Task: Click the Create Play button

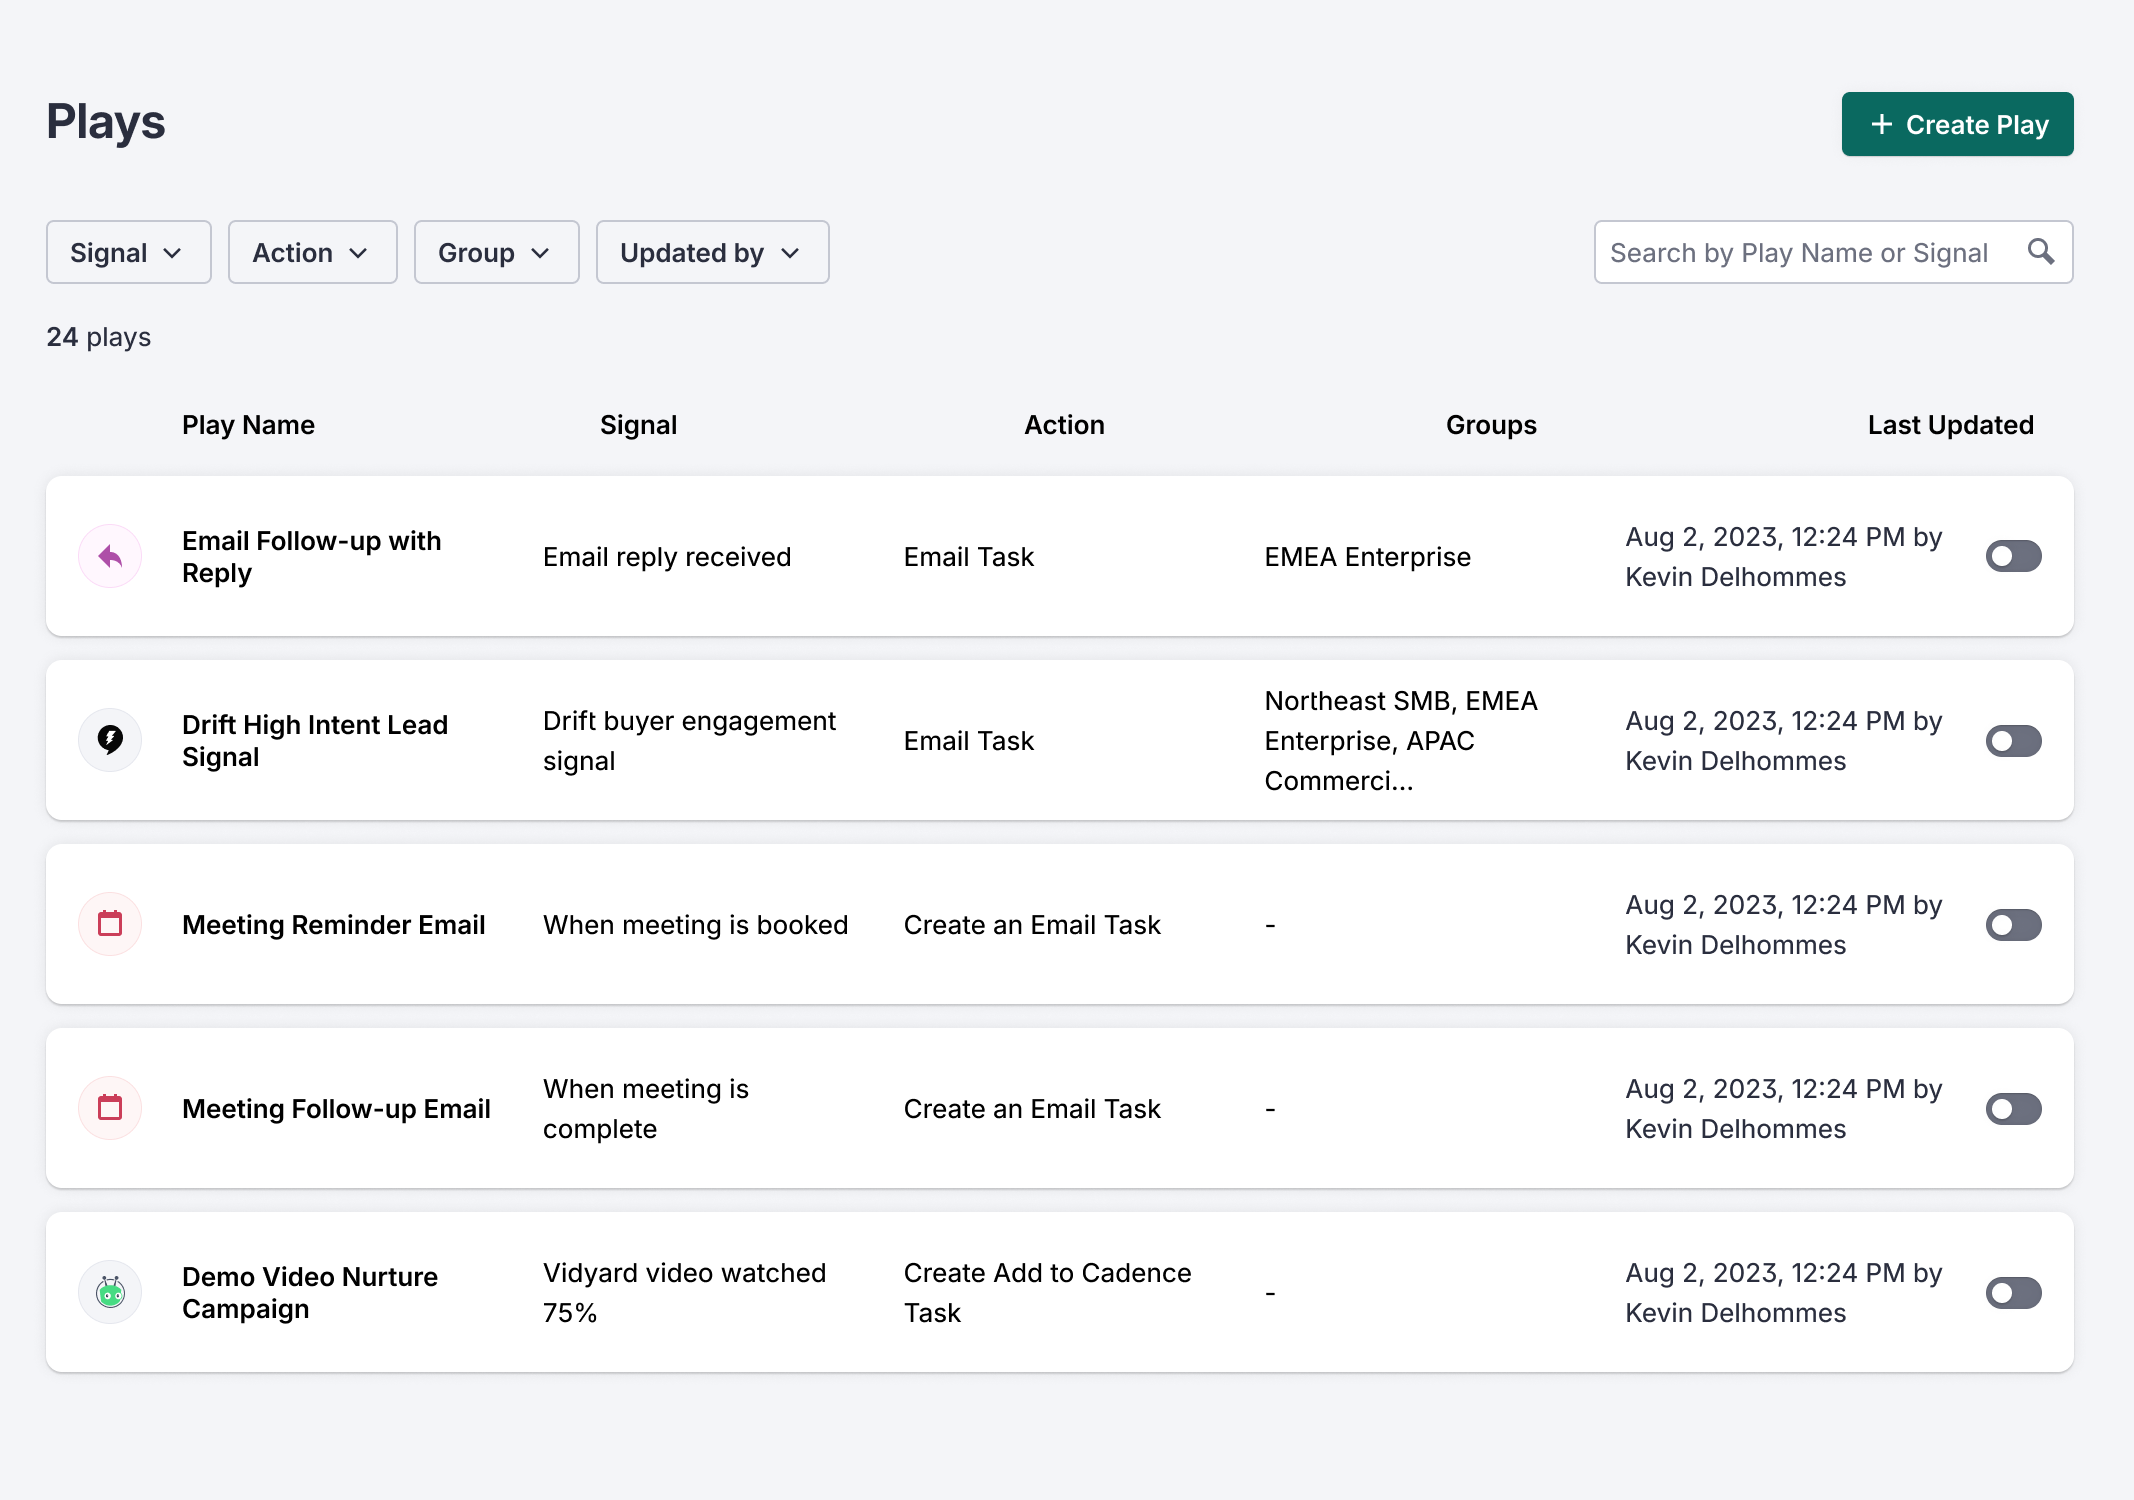Action: tap(1958, 124)
